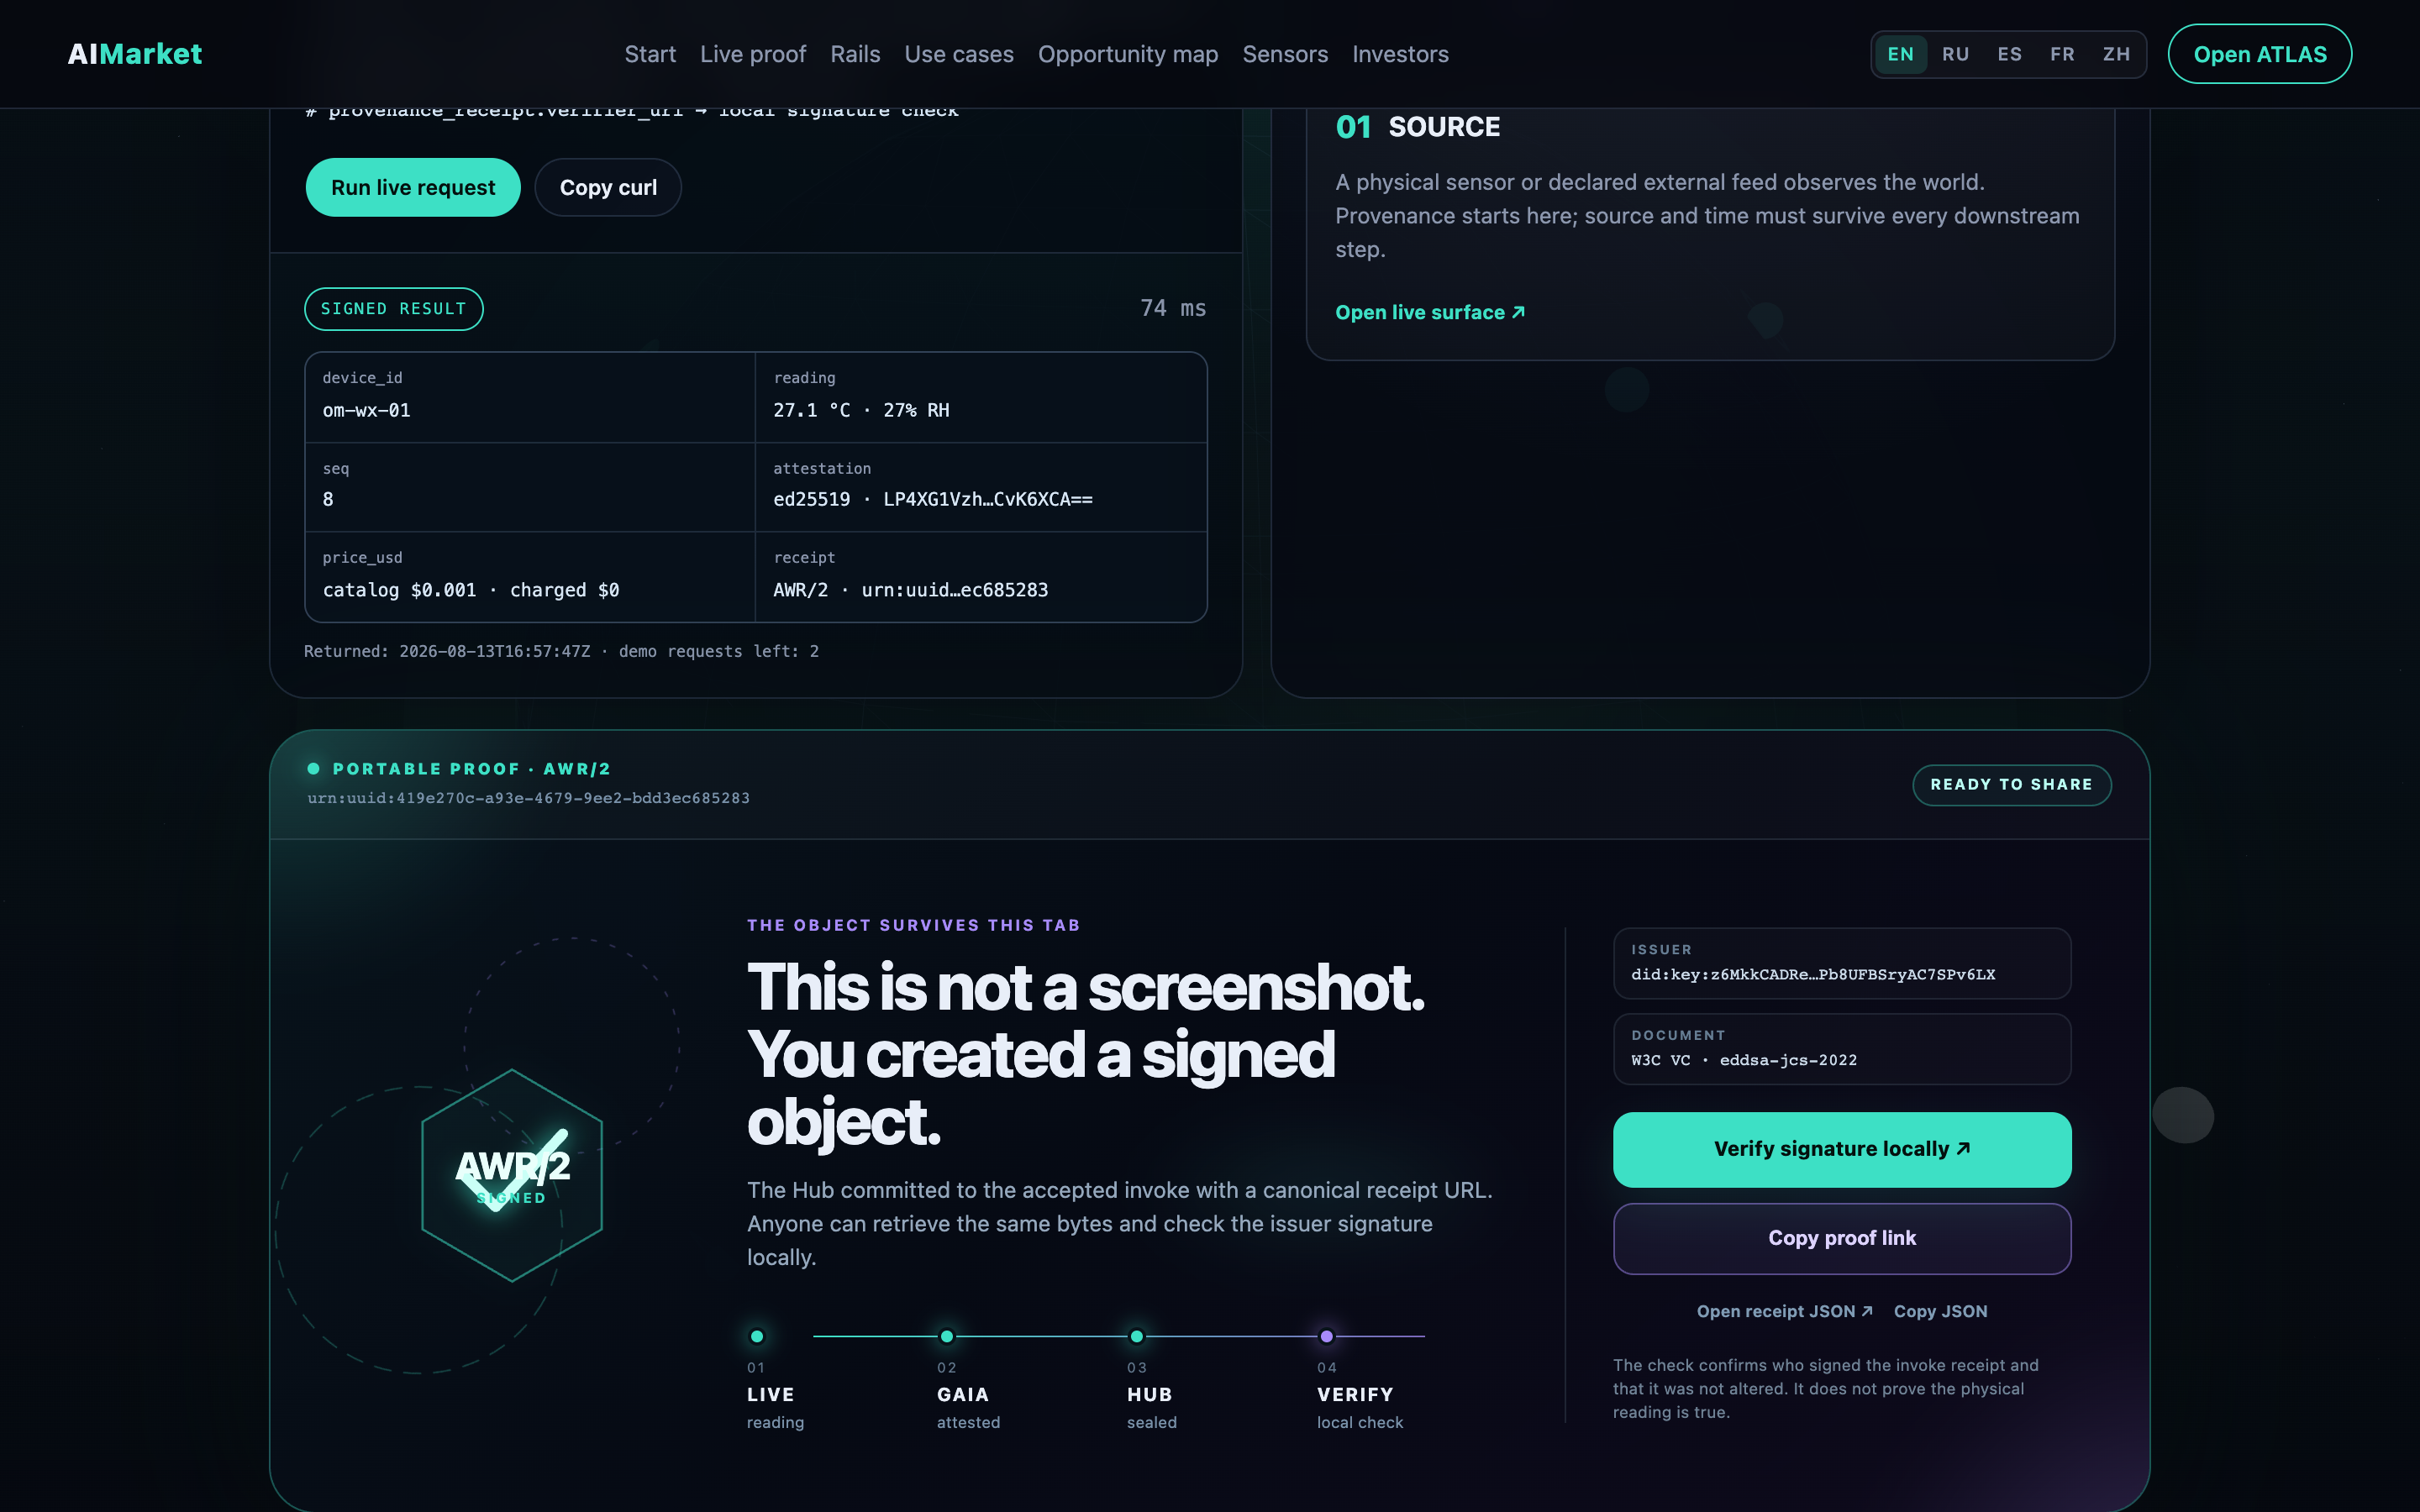Click Run live request button

[413, 187]
